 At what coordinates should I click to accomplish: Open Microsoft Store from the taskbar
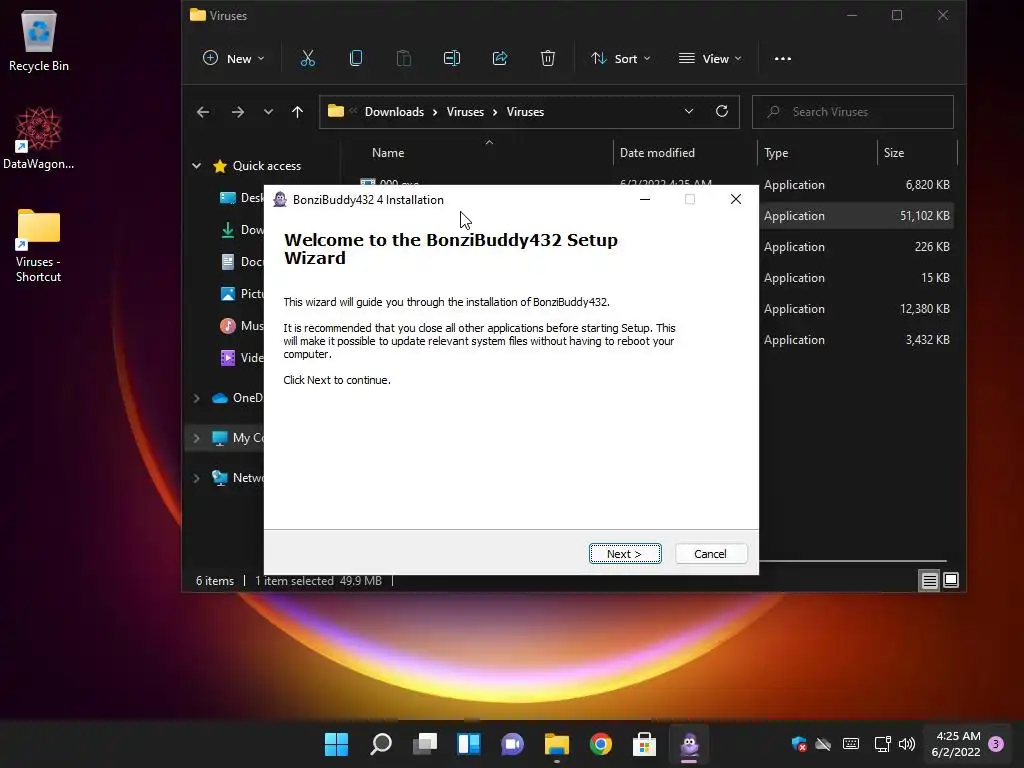645,744
